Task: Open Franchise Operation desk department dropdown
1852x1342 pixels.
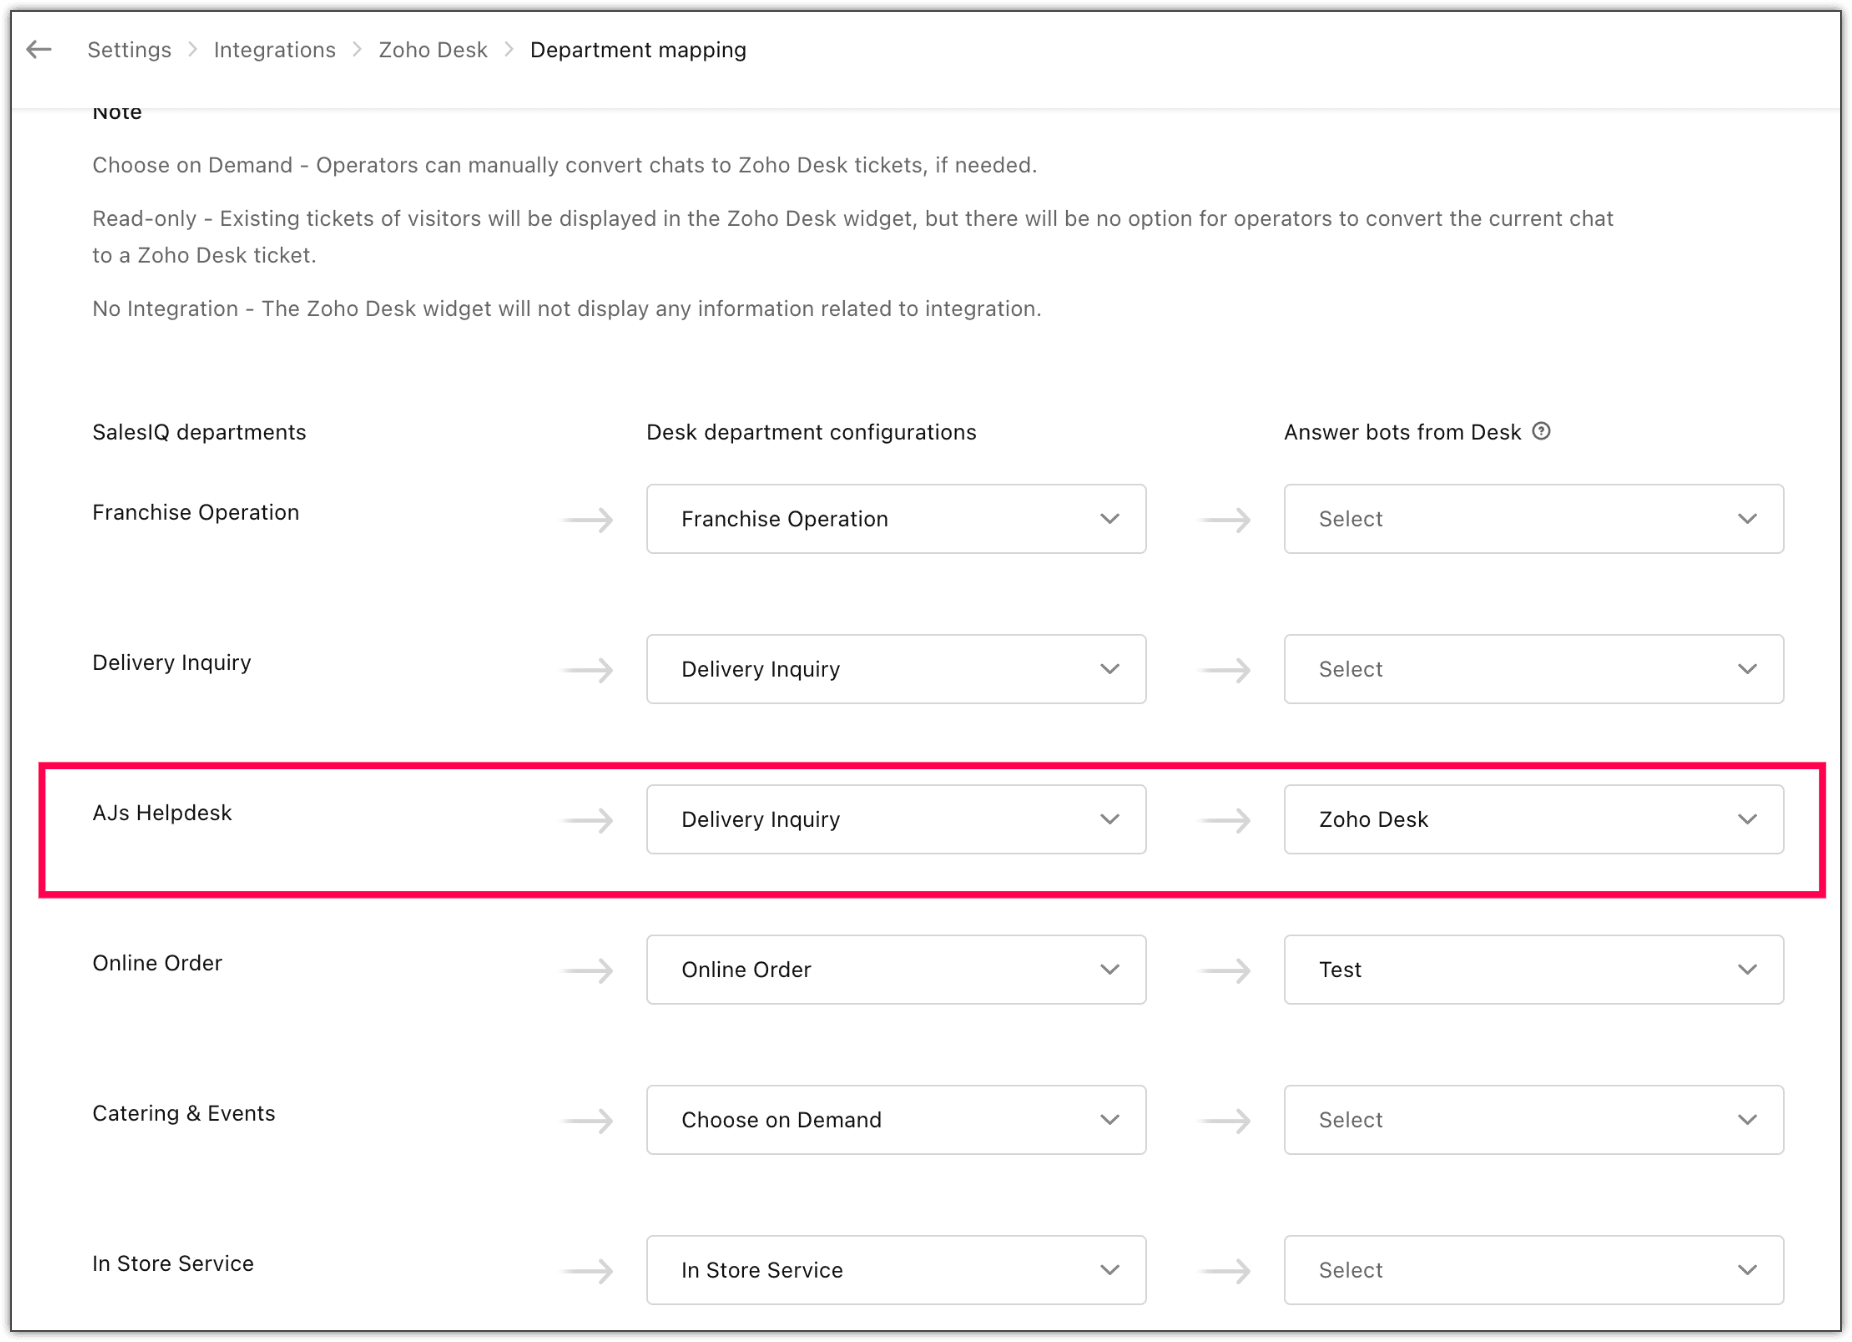Action: [895, 519]
